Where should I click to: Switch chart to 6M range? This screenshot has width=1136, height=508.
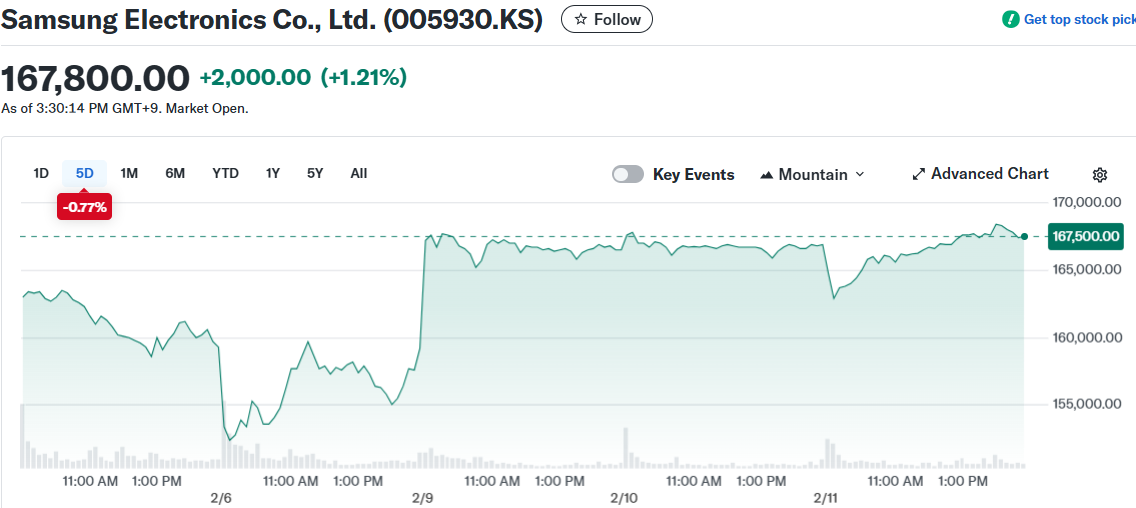pyautogui.click(x=175, y=173)
